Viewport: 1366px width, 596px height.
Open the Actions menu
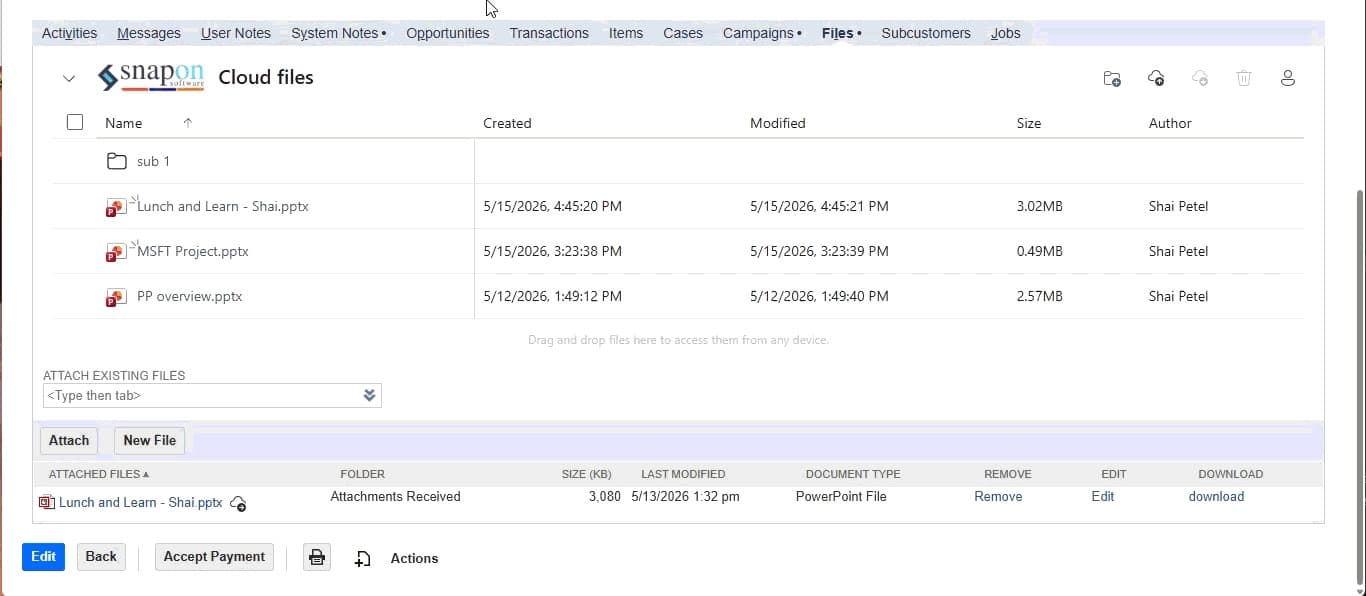coord(414,558)
